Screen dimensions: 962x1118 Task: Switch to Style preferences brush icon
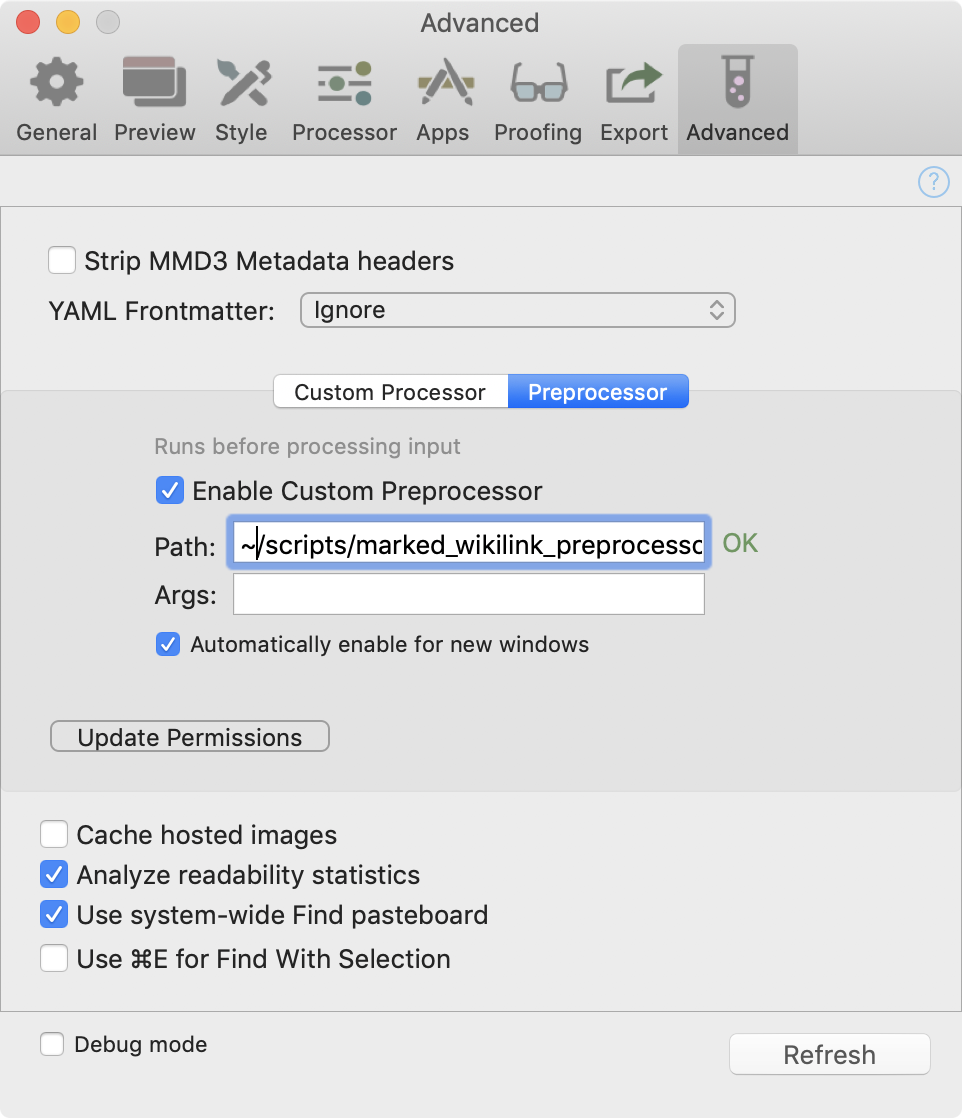pyautogui.click(x=242, y=100)
